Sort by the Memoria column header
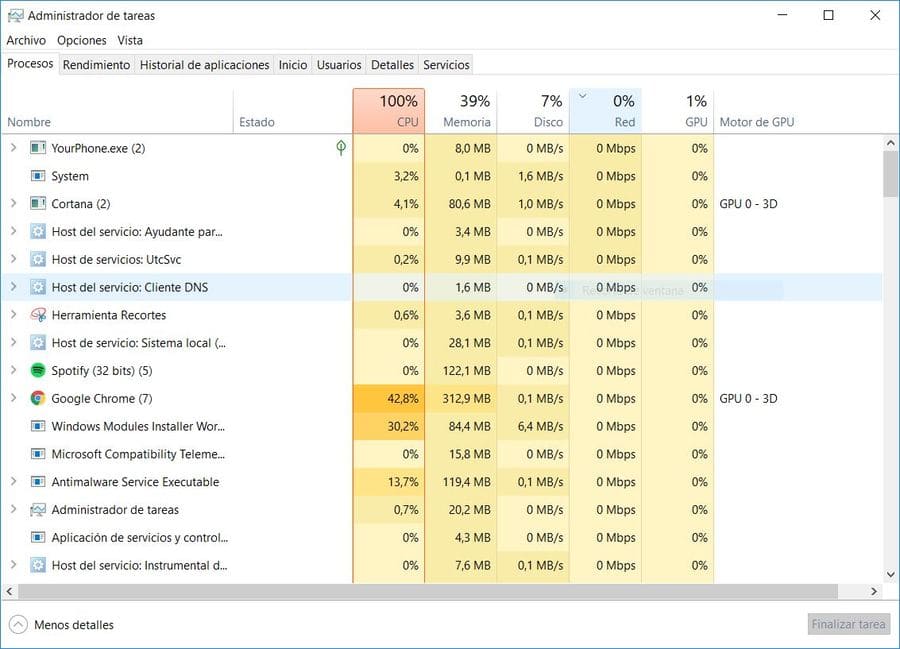This screenshot has width=900, height=649. (460, 111)
